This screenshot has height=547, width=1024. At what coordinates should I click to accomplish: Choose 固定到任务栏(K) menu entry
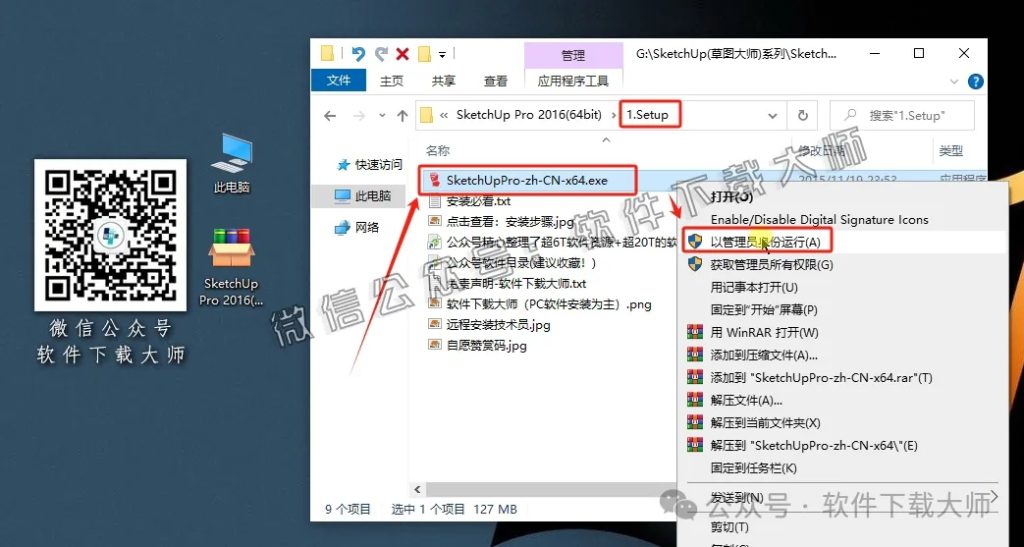coord(753,468)
